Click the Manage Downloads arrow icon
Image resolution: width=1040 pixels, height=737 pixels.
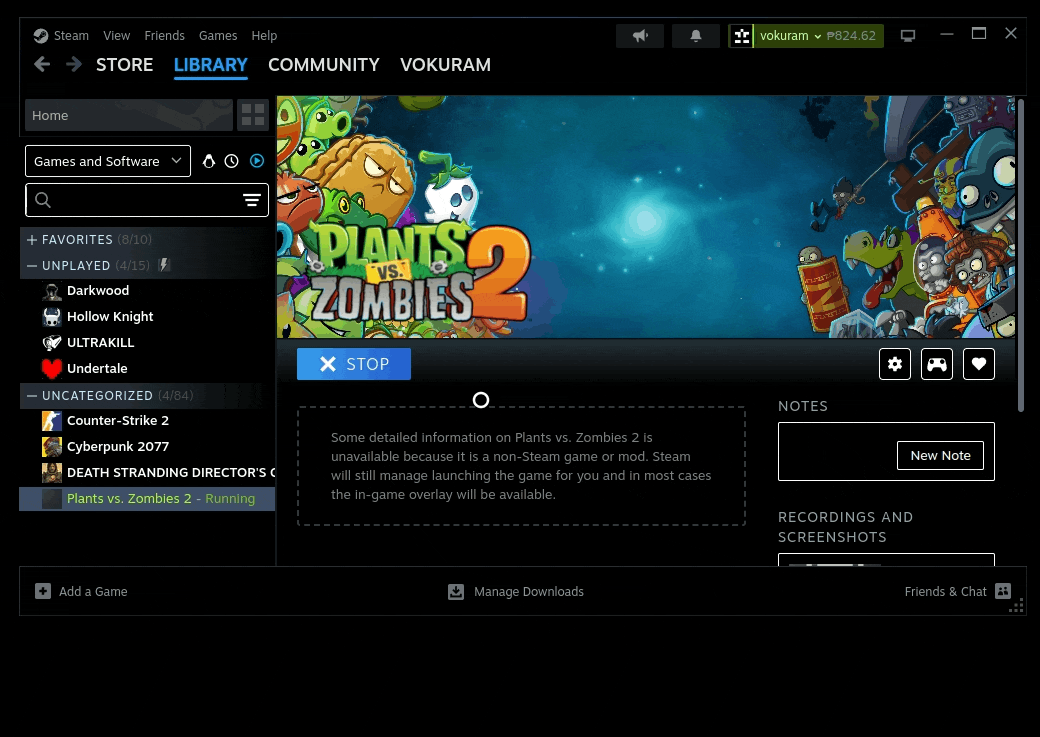click(456, 592)
